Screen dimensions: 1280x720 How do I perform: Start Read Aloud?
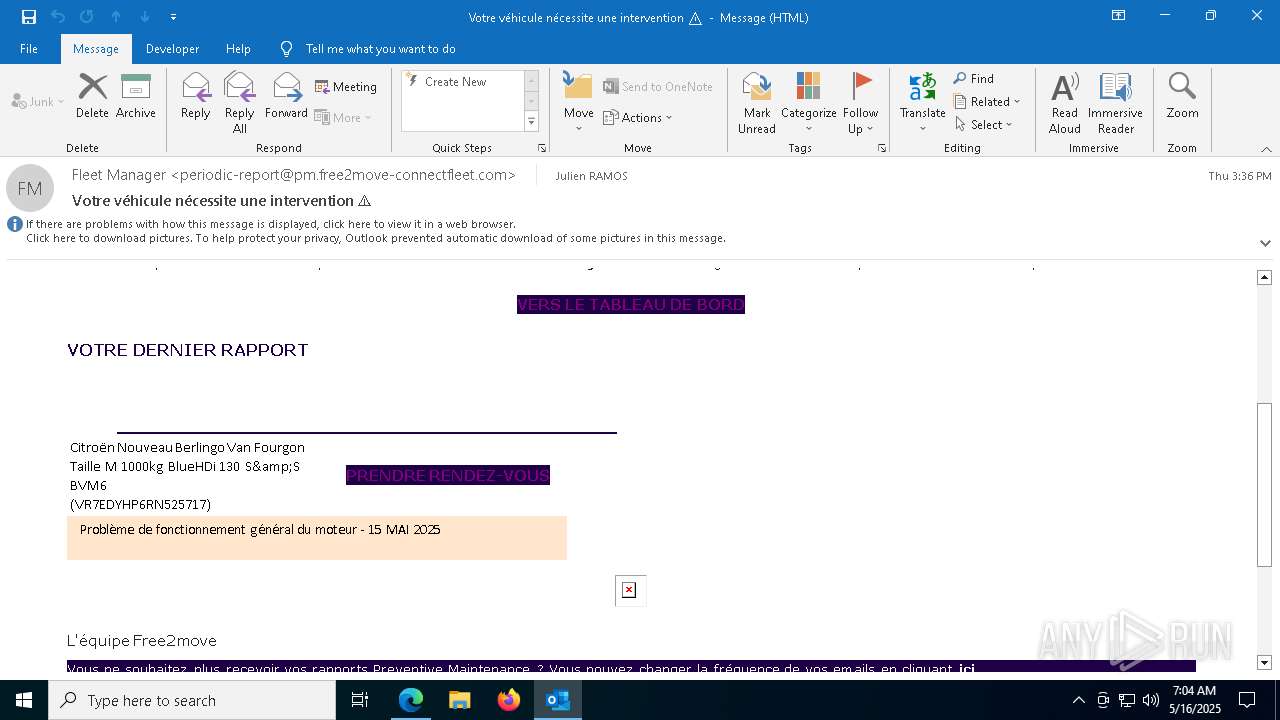coord(1065,102)
